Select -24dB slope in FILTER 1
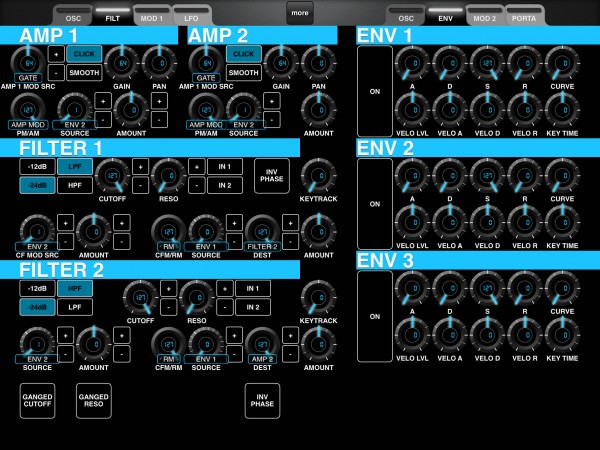 [x=38, y=186]
